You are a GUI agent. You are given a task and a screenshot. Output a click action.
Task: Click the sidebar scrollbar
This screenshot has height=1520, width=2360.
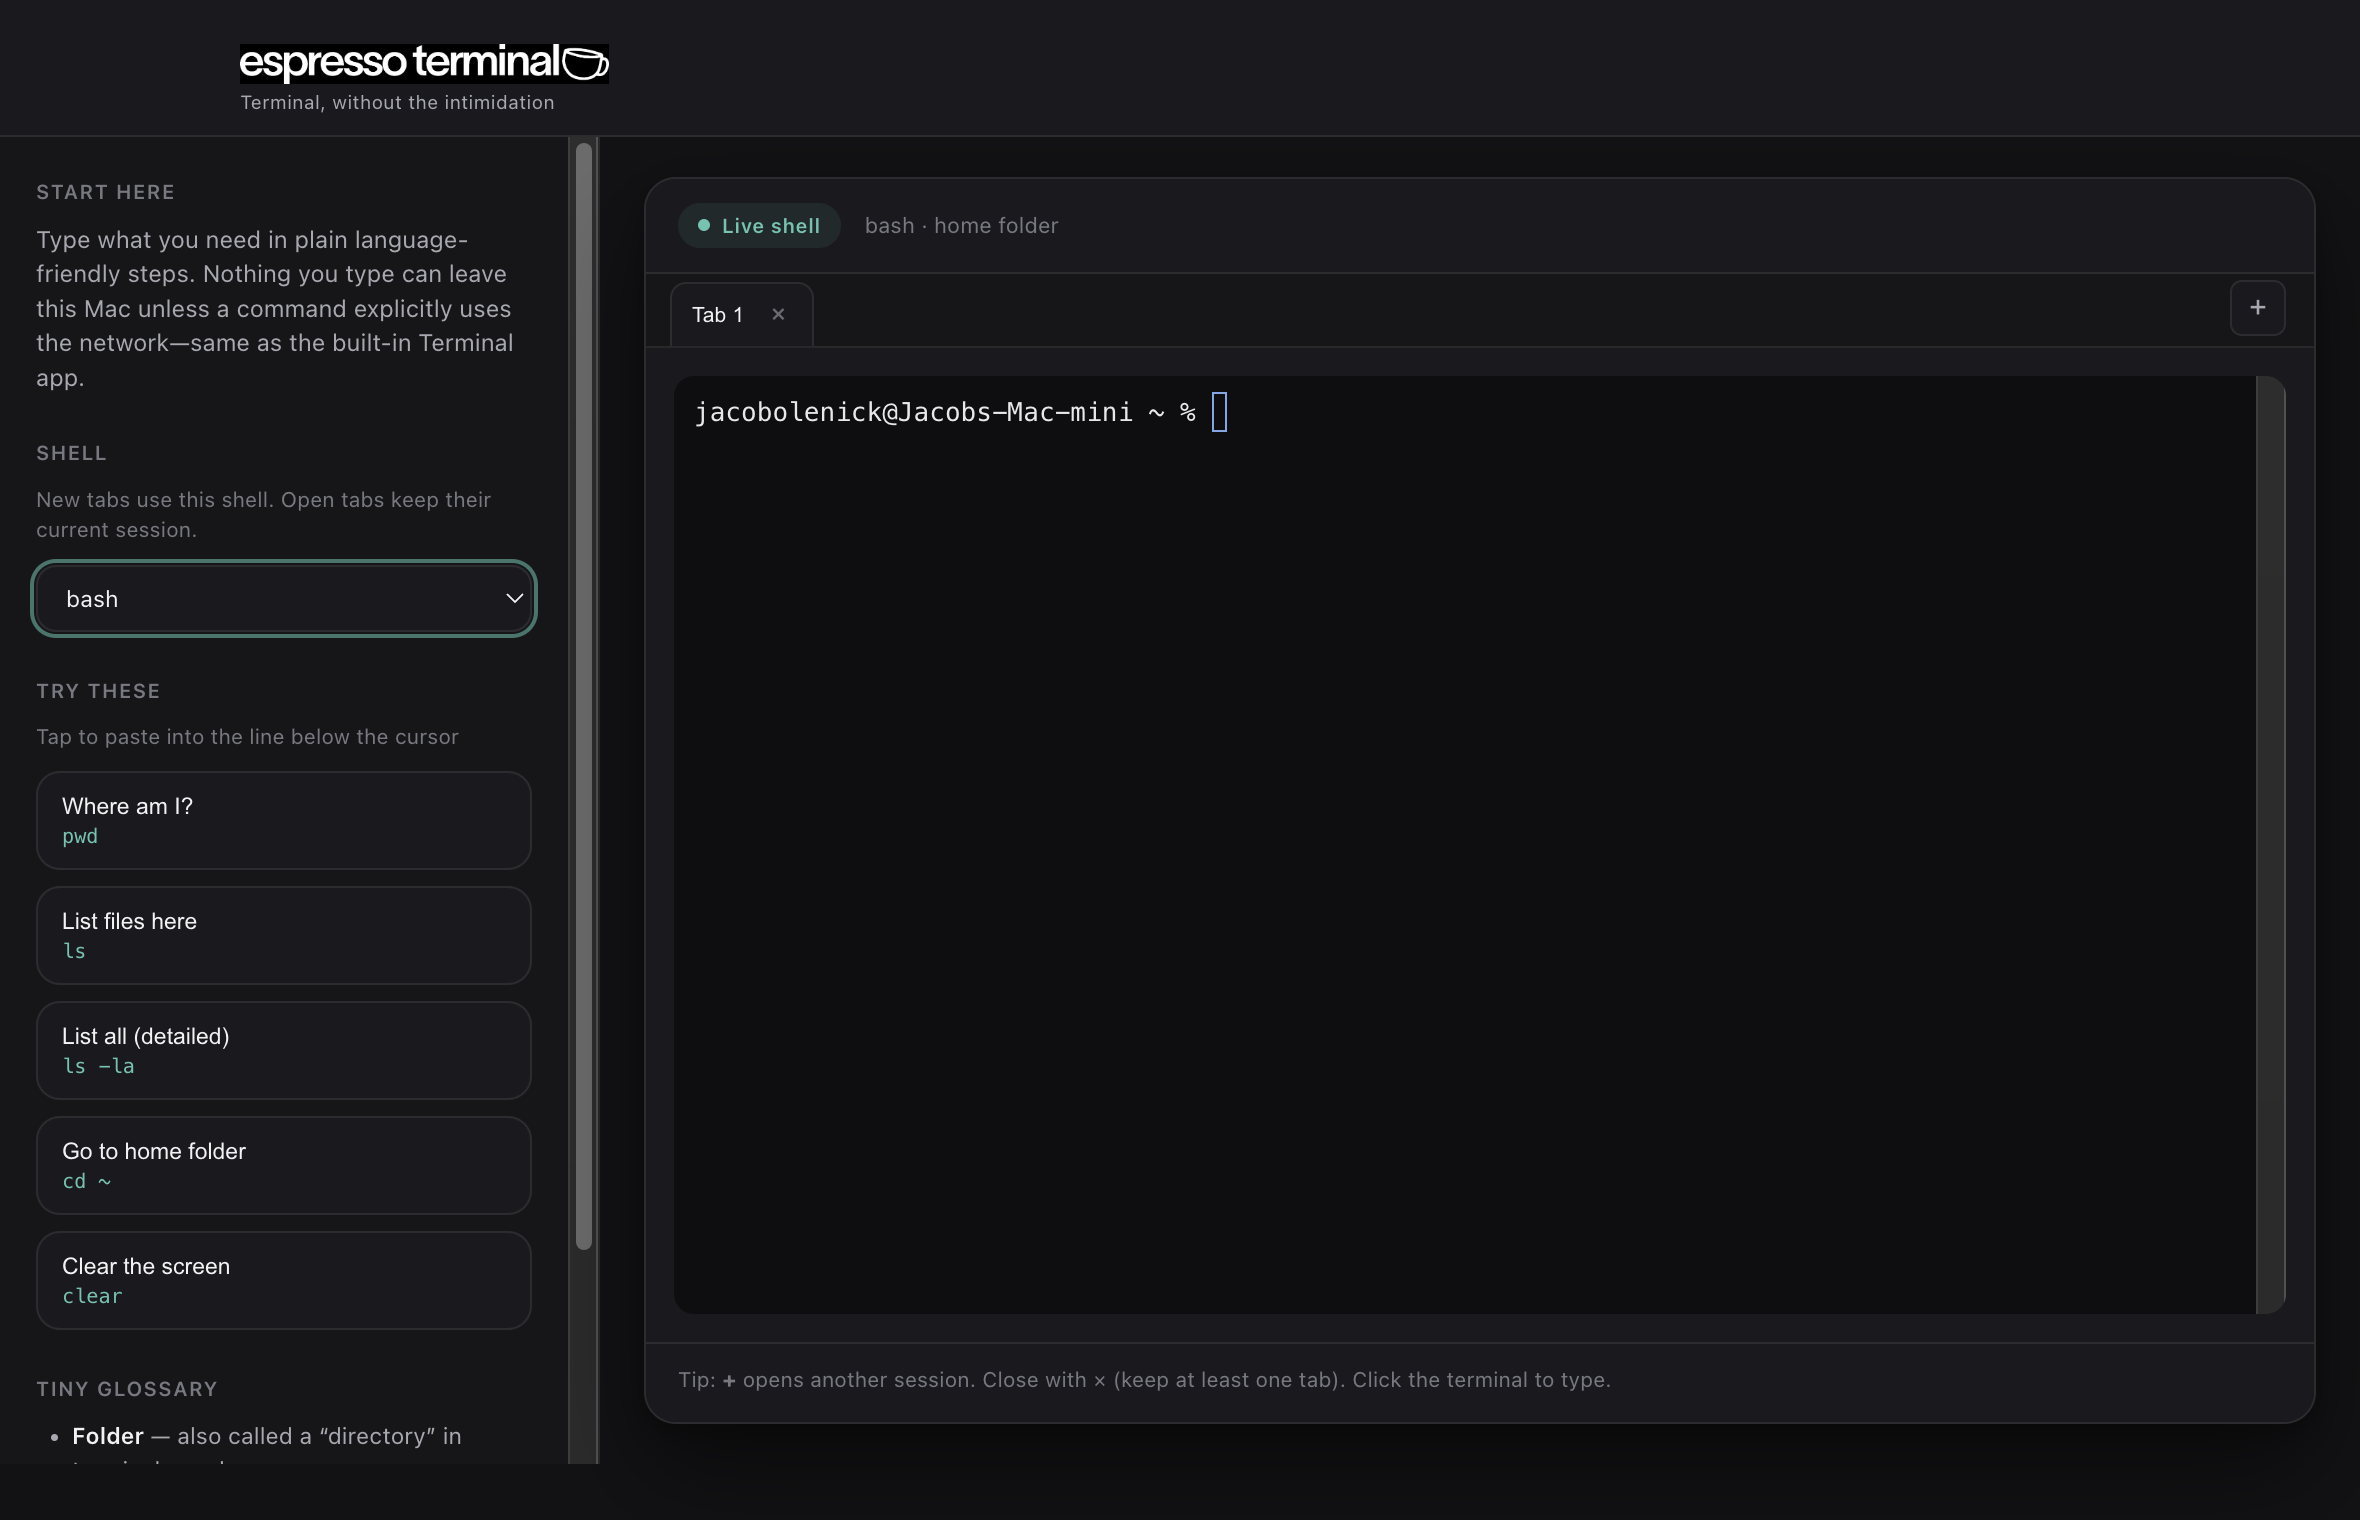[x=584, y=700]
